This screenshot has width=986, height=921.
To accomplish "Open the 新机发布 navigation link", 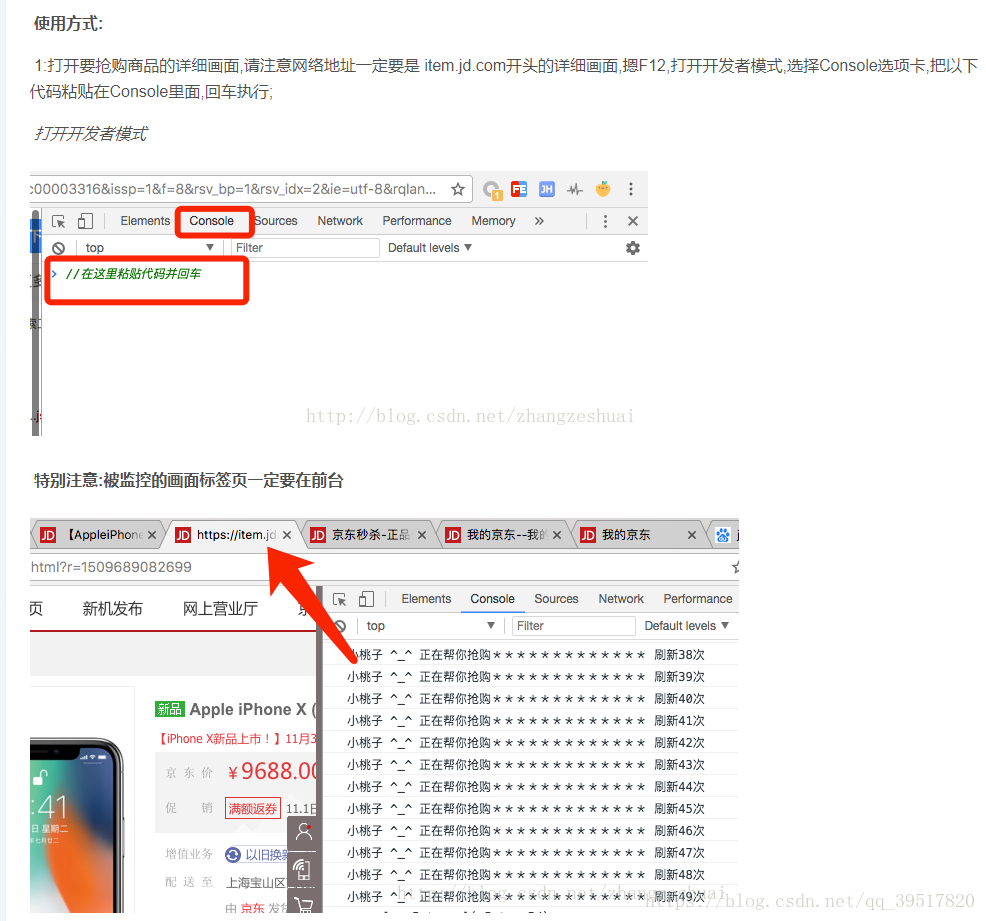I will coord(113,609).
